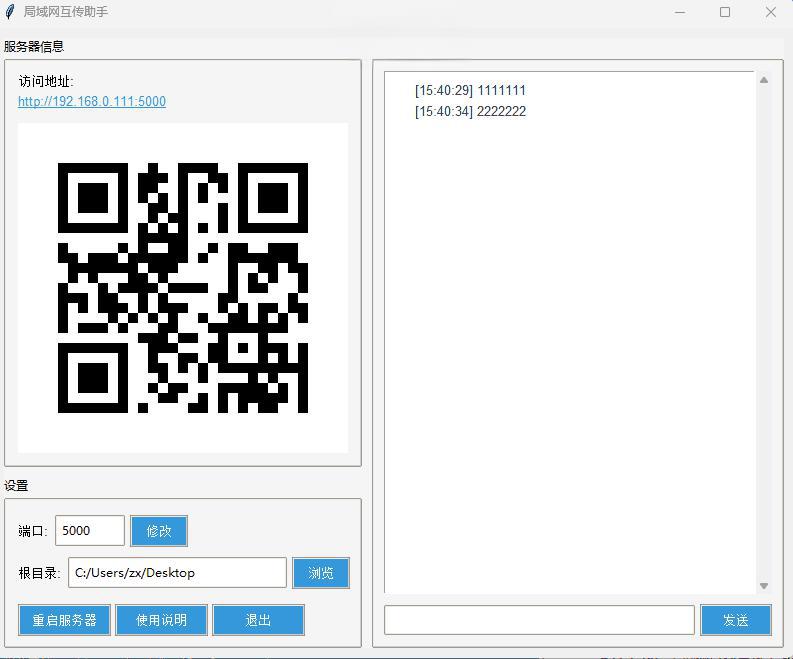Click the 发送 send button
Viewport: 793px width, 659px height.
(736, 620)
